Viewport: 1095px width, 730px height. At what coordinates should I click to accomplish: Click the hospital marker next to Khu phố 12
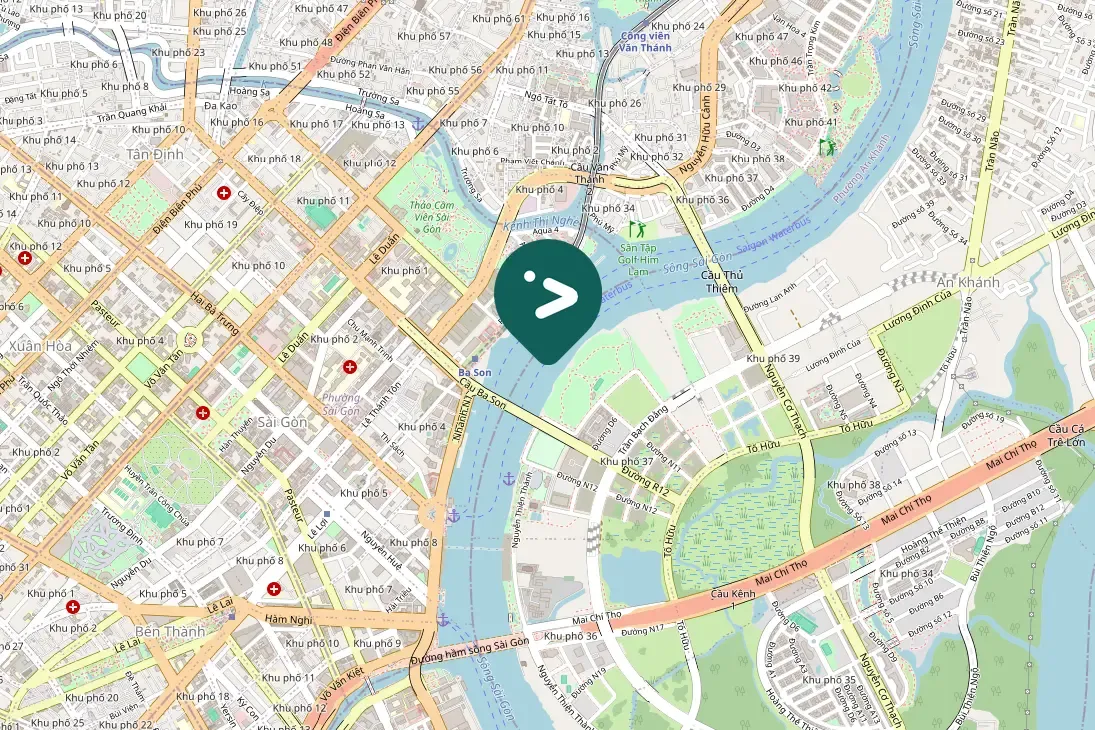(x=25, y=258)
